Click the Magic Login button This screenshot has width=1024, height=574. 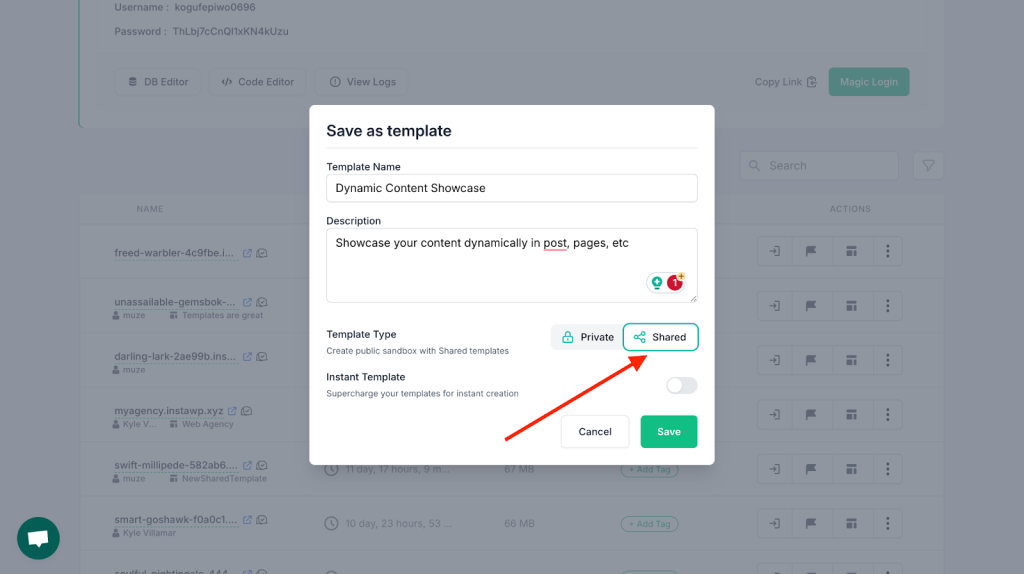869,82
